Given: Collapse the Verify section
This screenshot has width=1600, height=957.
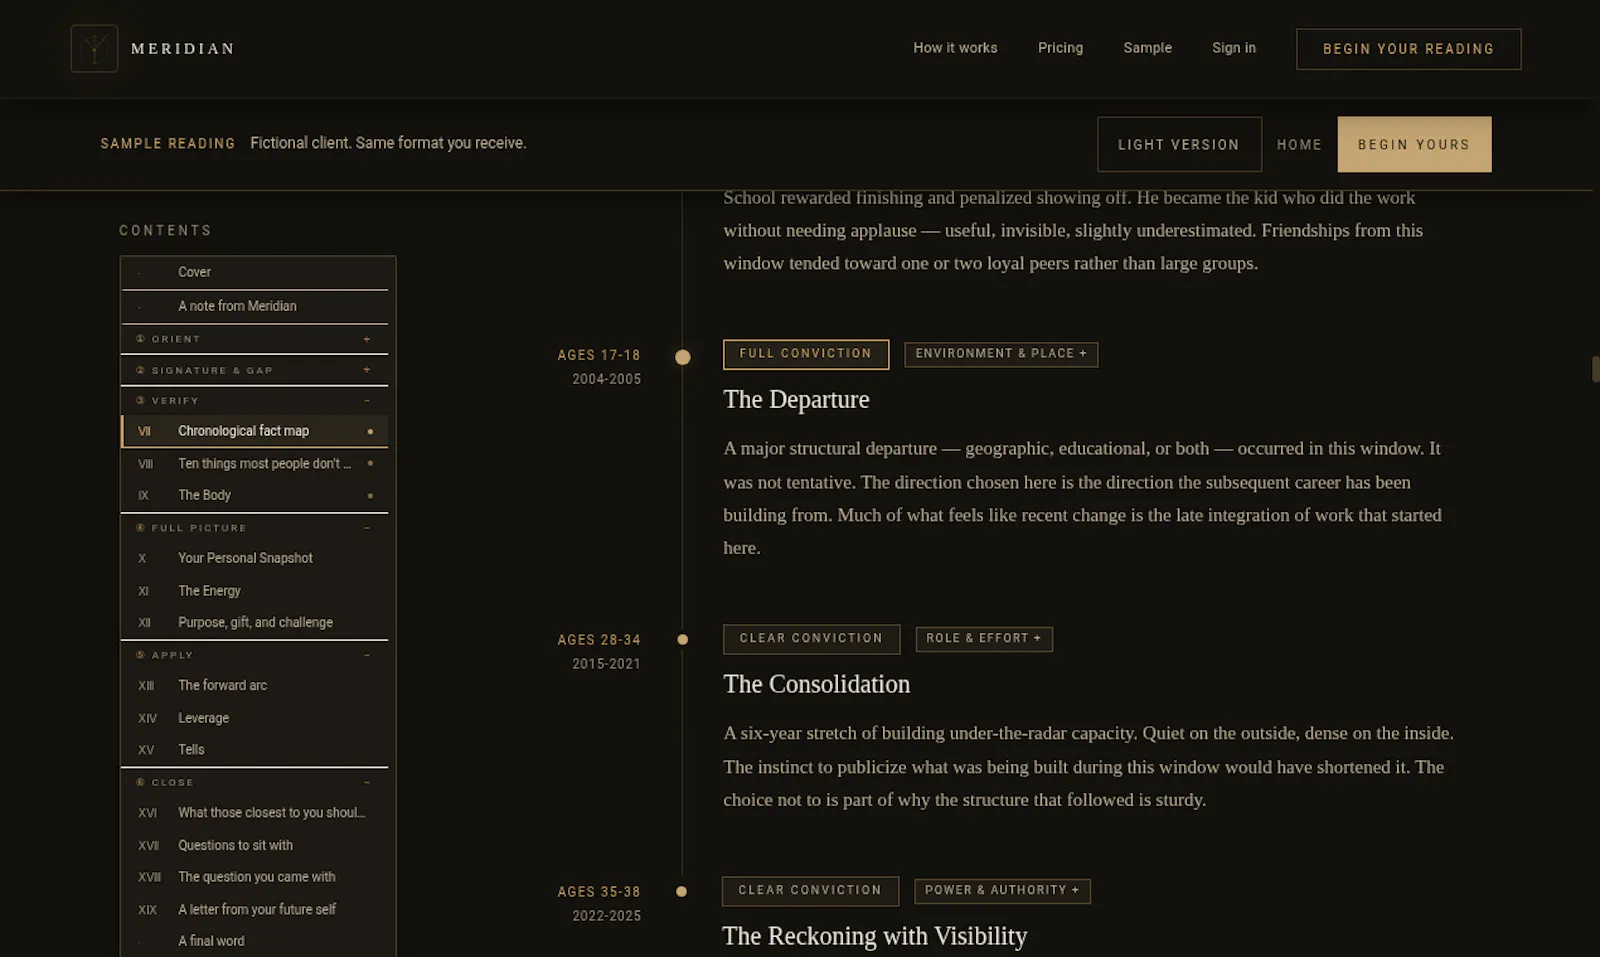Looking at the screenshot, I should (254, 401).
